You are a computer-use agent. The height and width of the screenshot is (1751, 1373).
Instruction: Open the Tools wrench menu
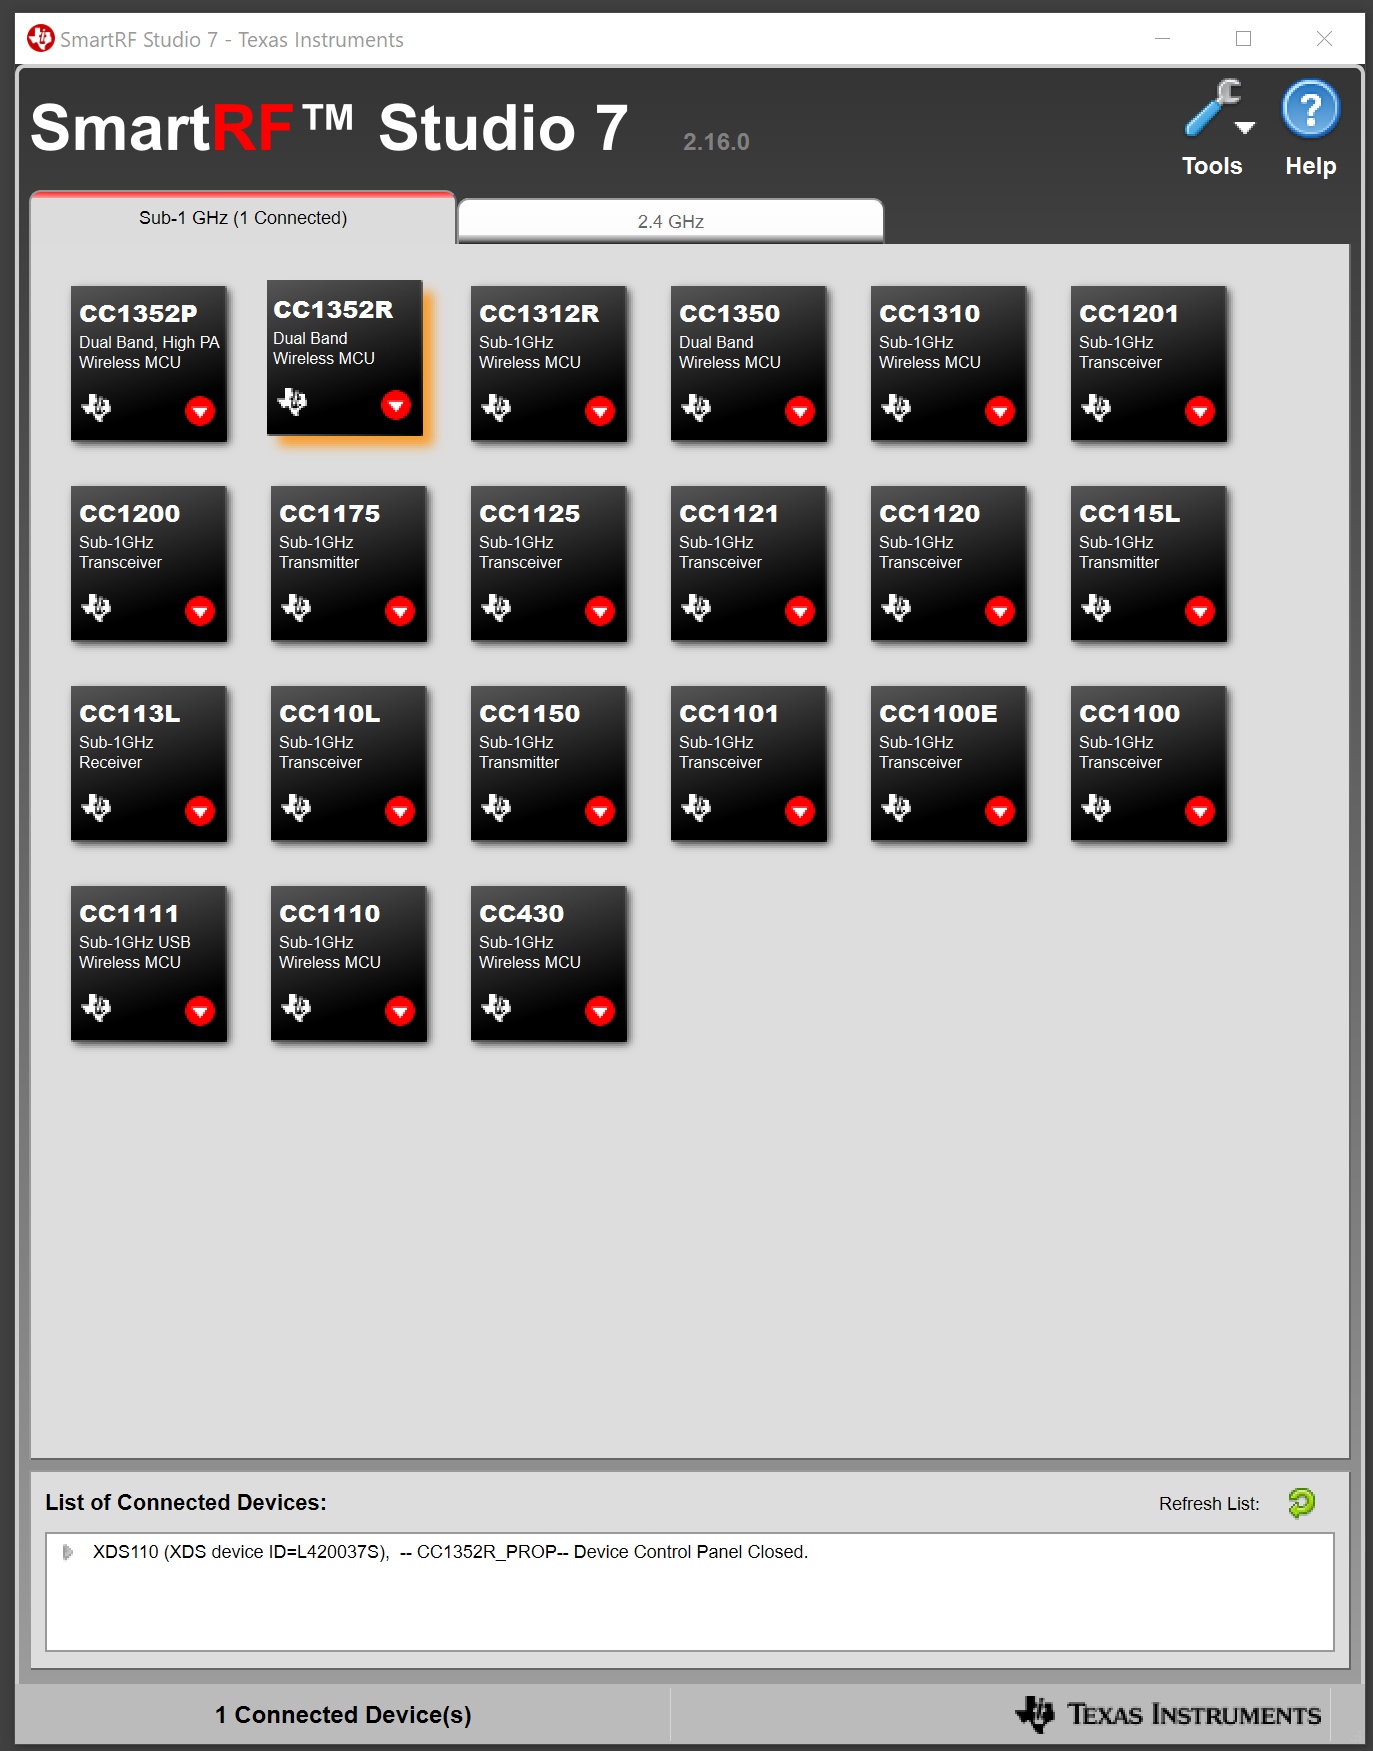(x=1218, y=109)
